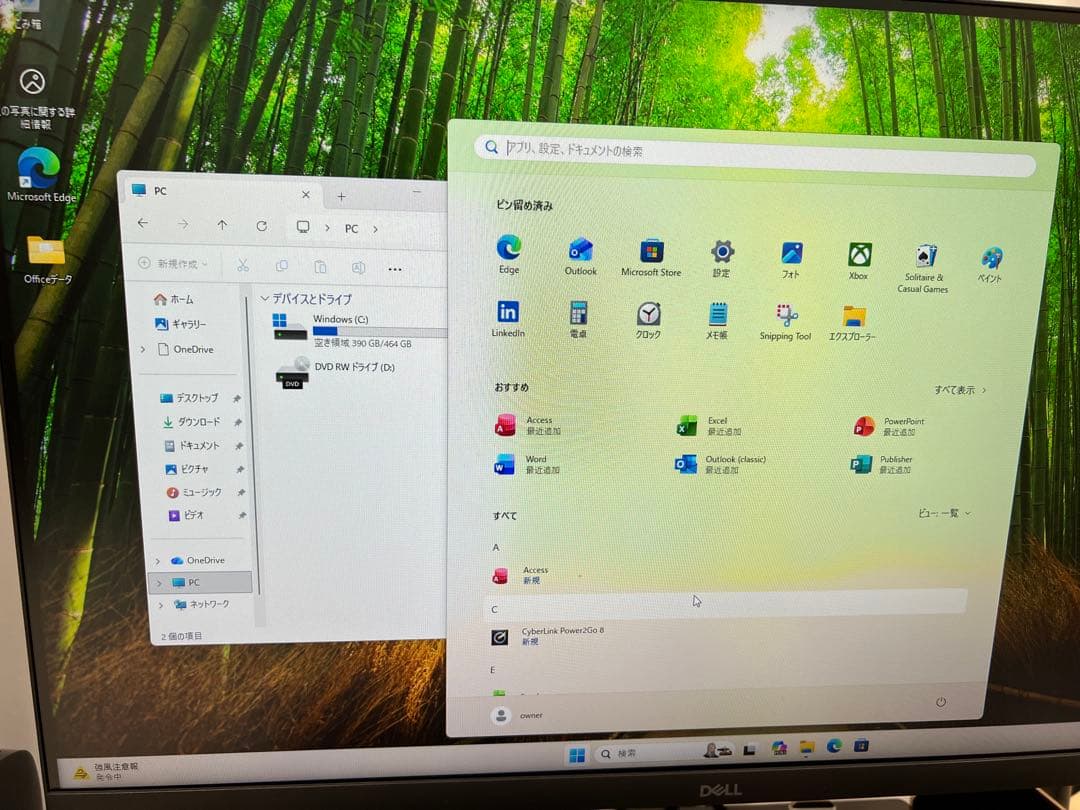Viewport: 1080px width, 810px height.
Task: Open the three-dot more menu in Explorer
Action: pyautogui.click(x=395, y=269)
